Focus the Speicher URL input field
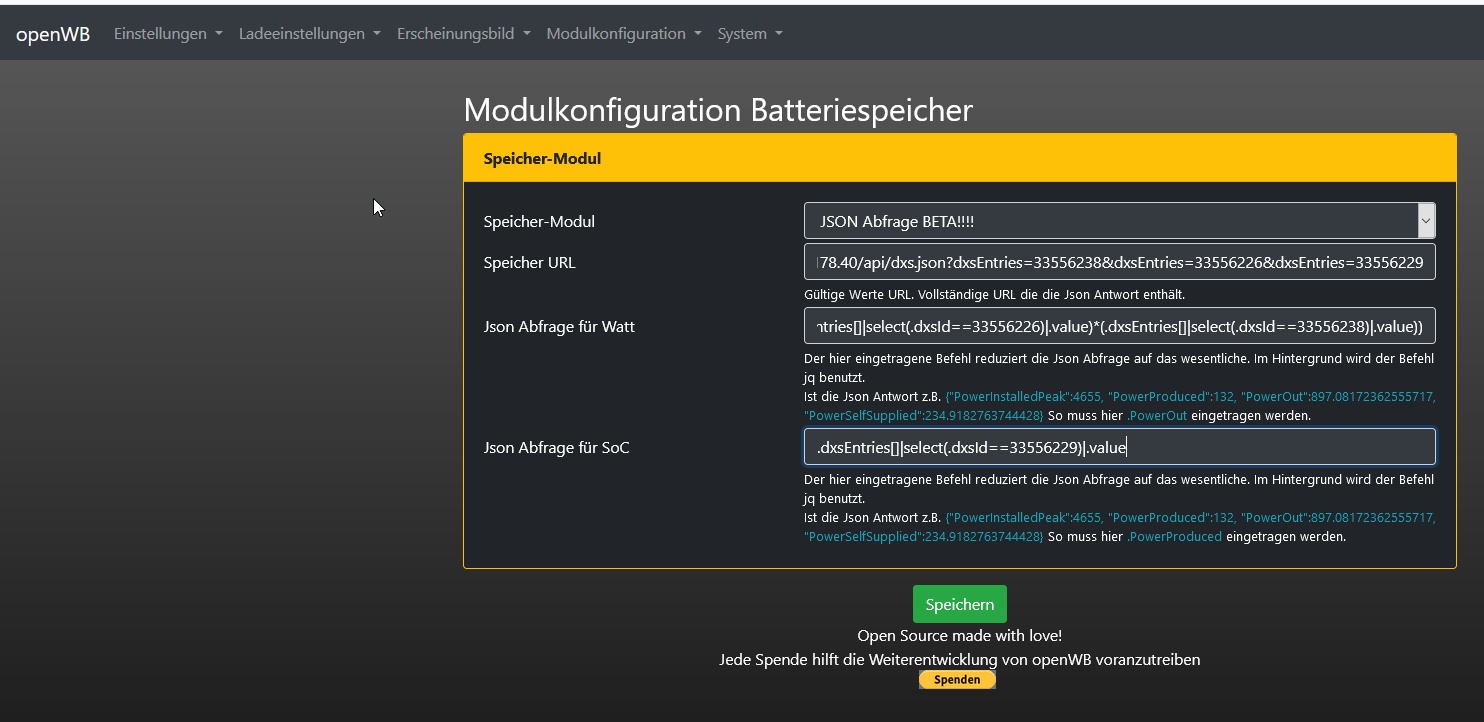 [1118, 263]
